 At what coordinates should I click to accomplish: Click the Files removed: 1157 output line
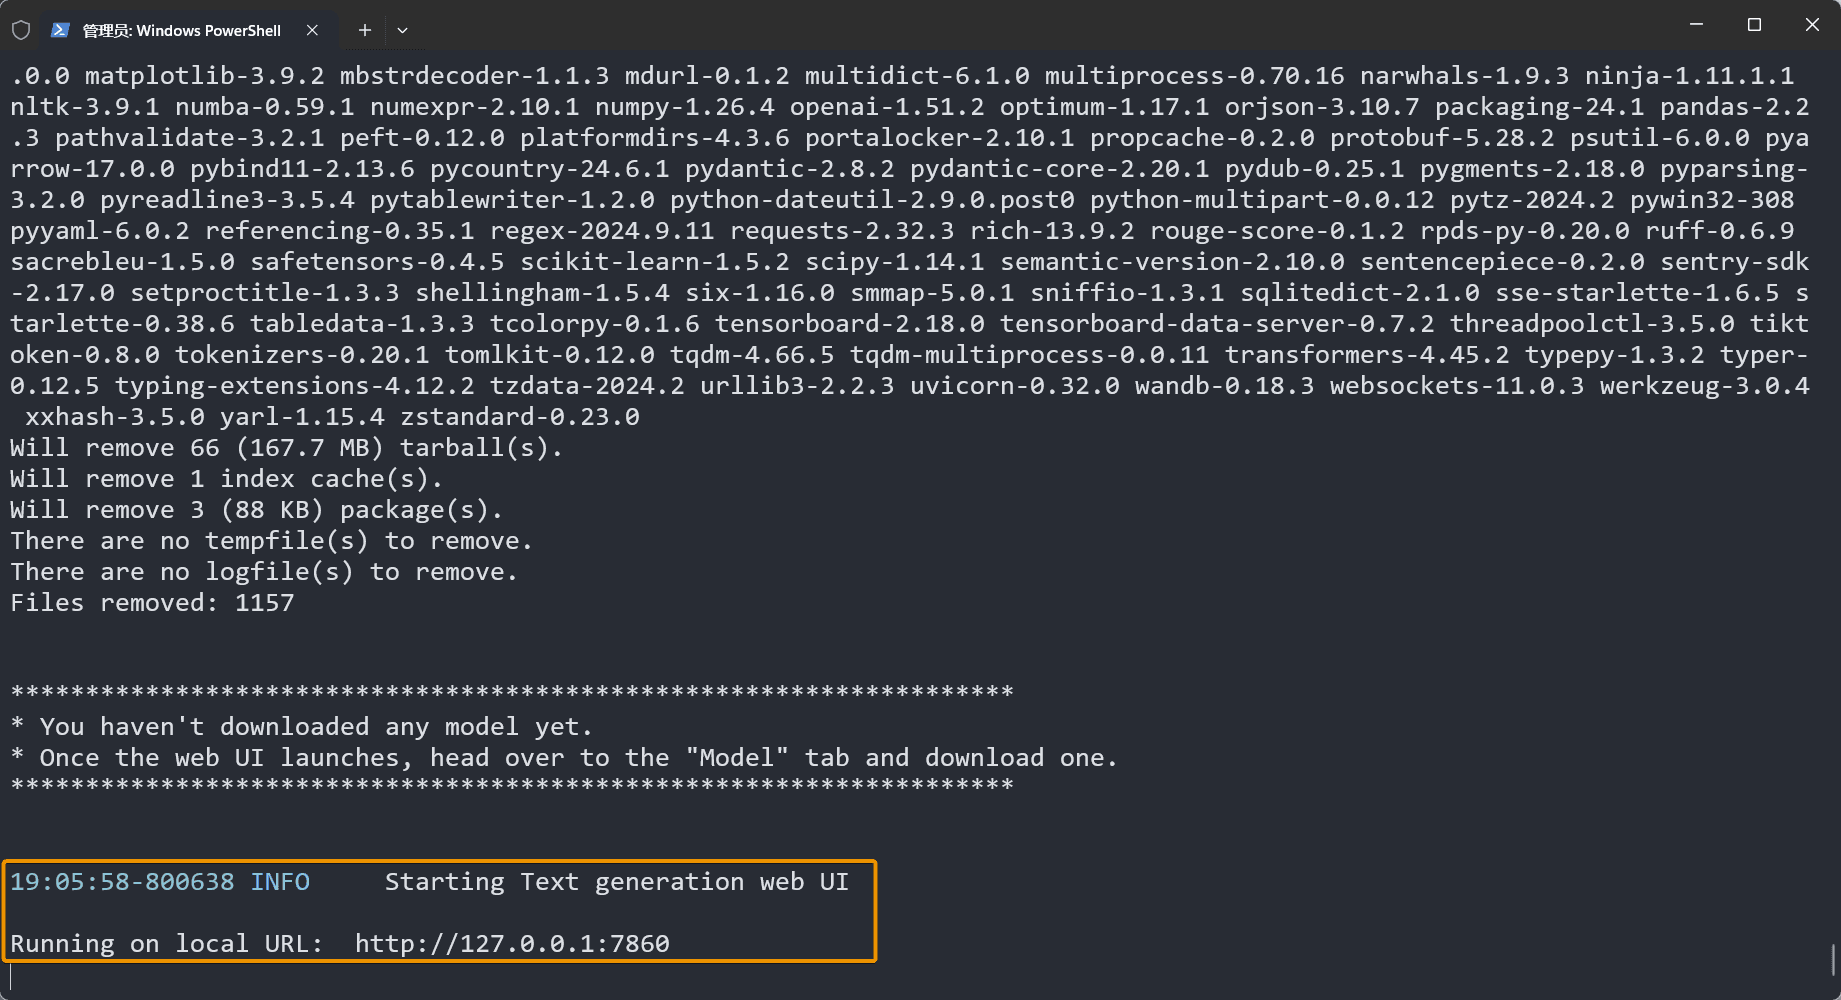(151, 602)
